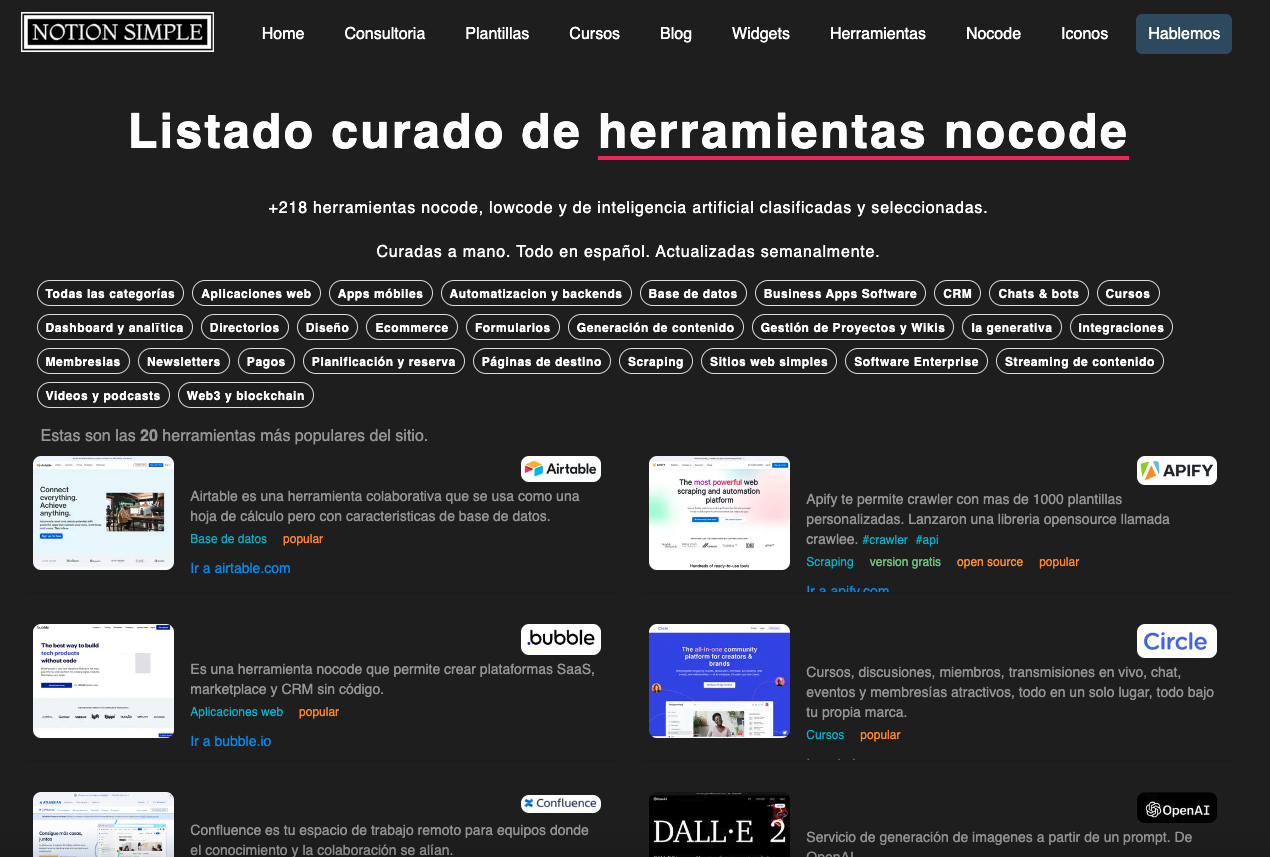Click the open source tag under Apify

pyautogui.click(x=990, y=562)
